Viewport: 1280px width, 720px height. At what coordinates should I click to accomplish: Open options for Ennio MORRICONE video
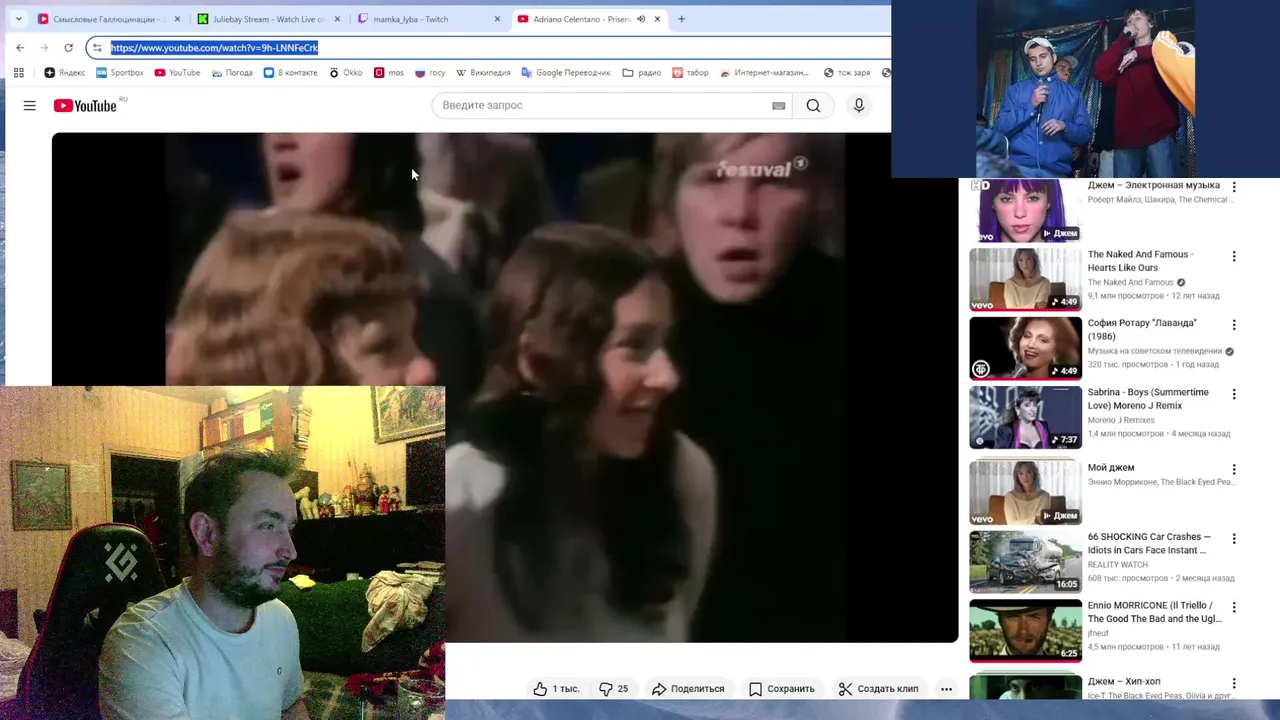1234,607
